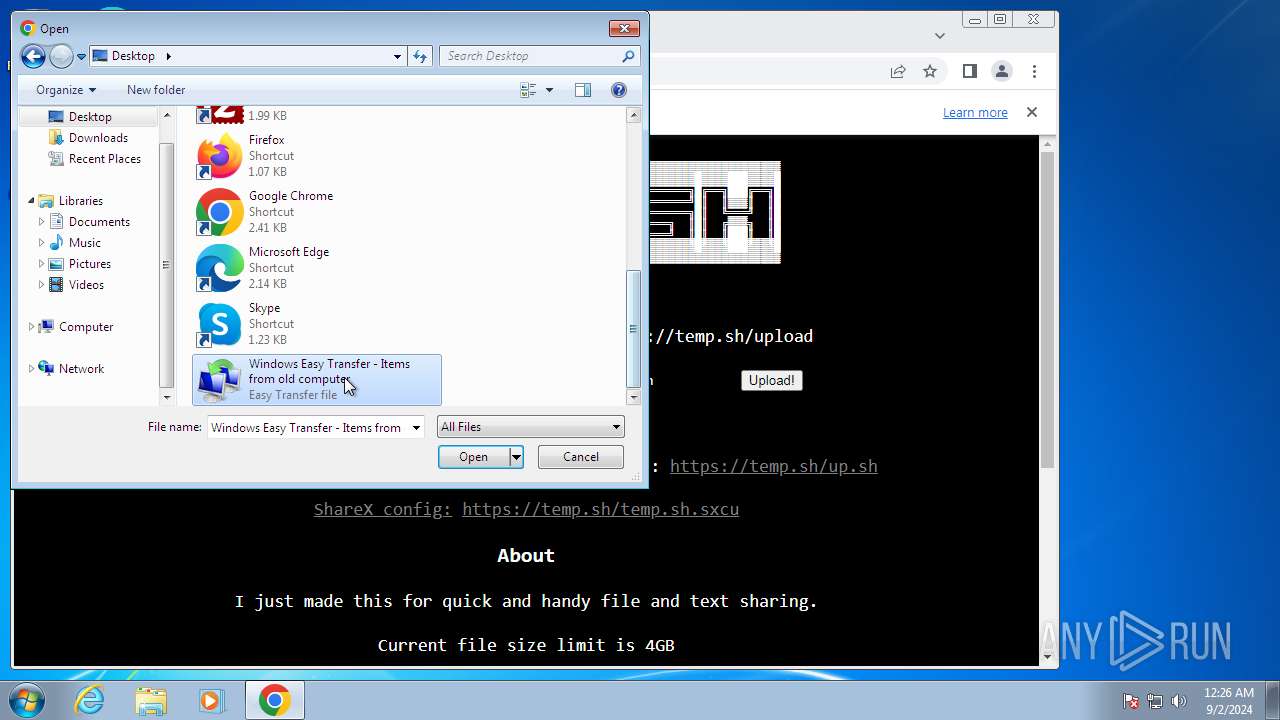Show the preview pane
This screenshot has height=720, width=1280.
coord(583,90)
